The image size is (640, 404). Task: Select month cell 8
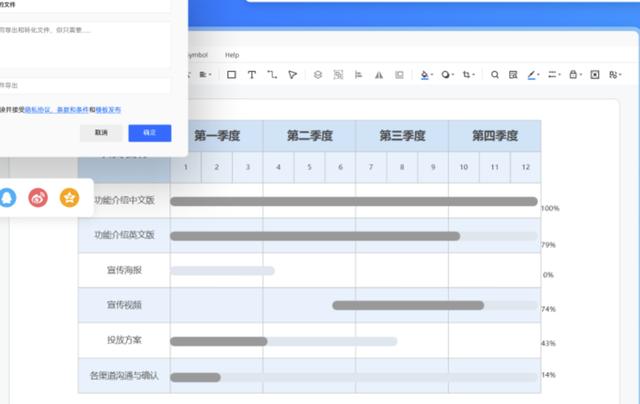(402, 167)
